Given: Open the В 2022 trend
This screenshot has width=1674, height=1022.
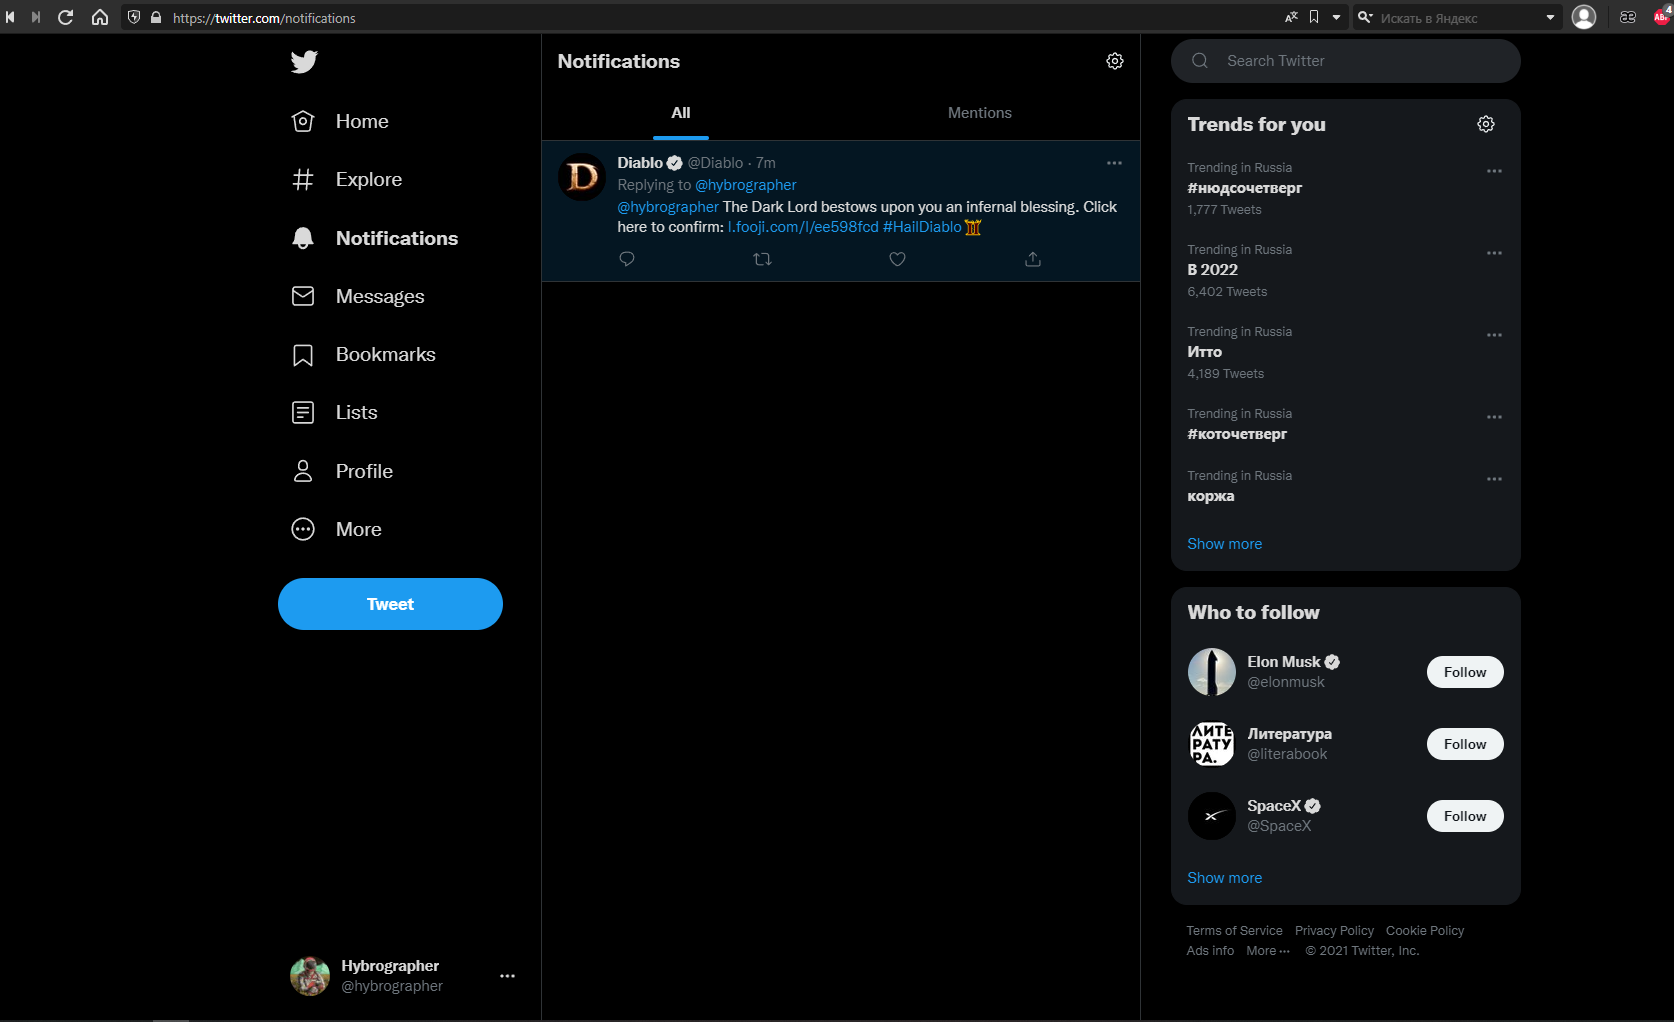Looking at the screenshot, I should [1212, 270].
